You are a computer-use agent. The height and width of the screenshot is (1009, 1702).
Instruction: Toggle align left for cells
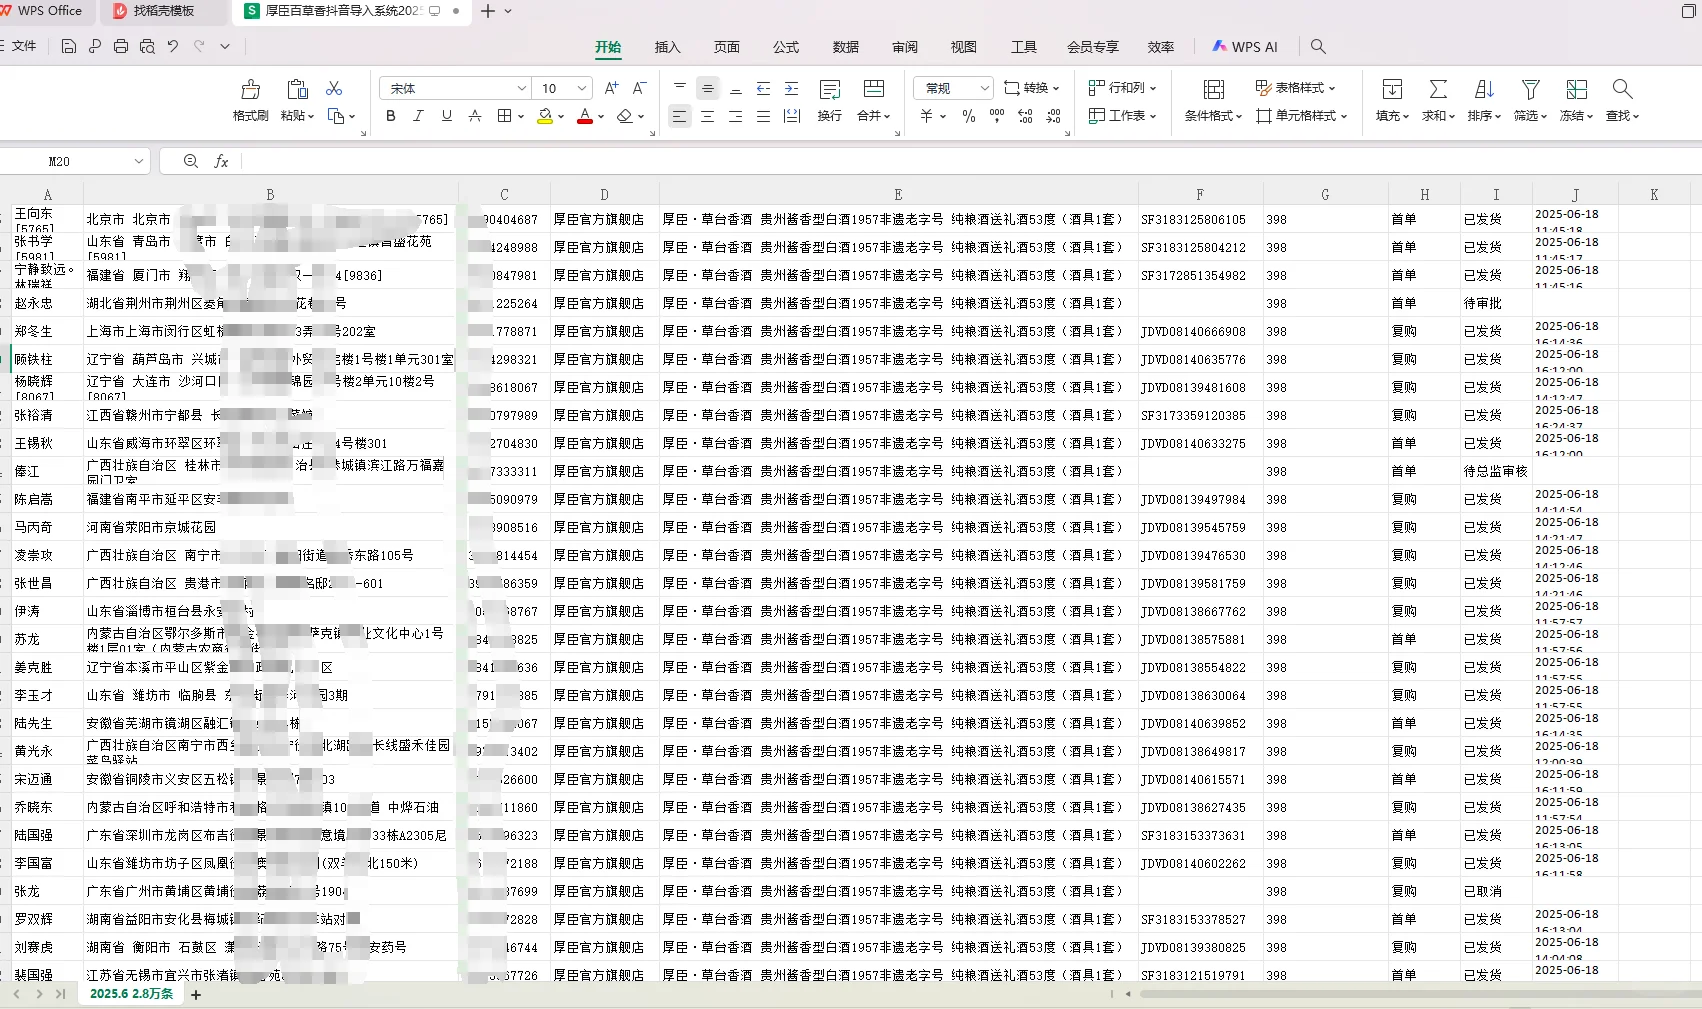[679, 116]
